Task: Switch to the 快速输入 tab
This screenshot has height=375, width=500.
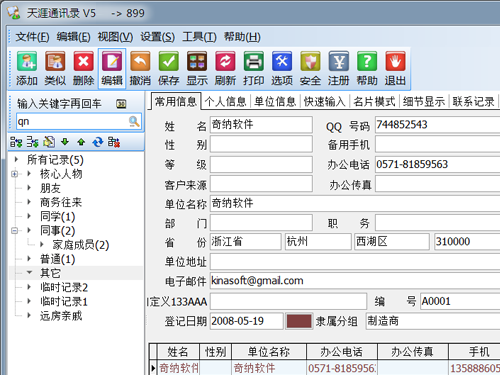Action: (324, 101)
